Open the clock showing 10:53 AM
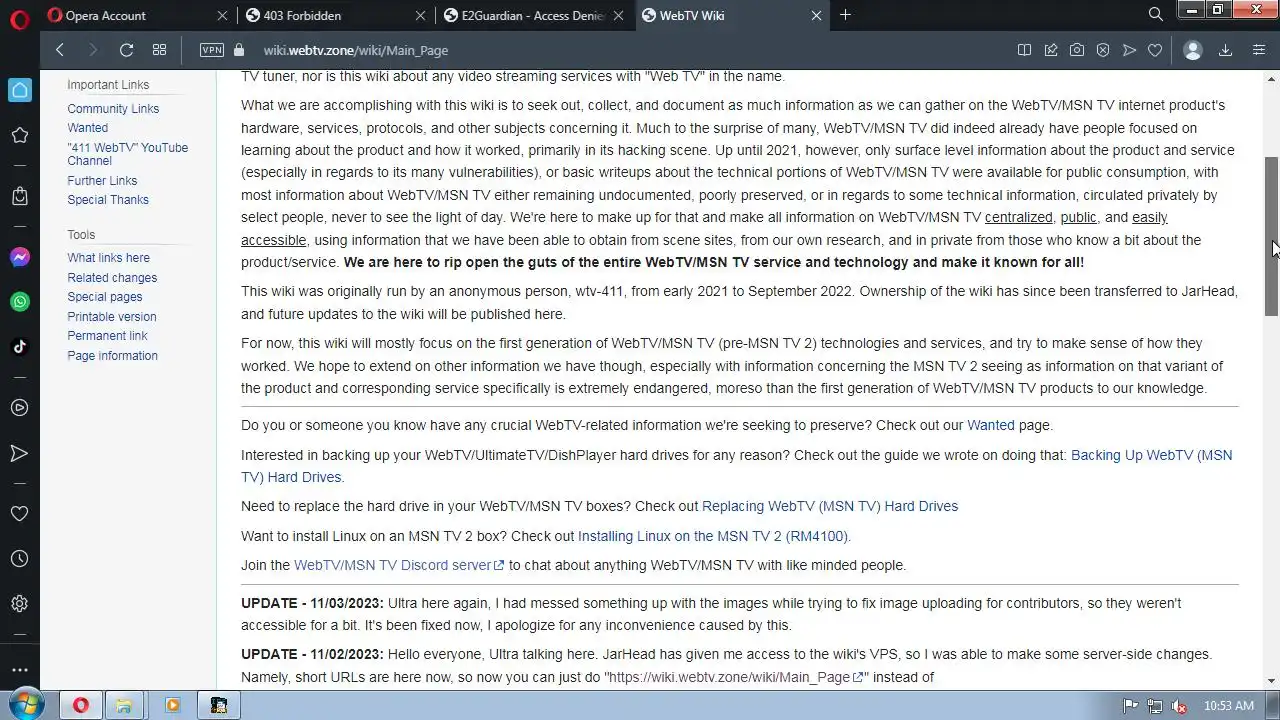 pos(1228,705)
